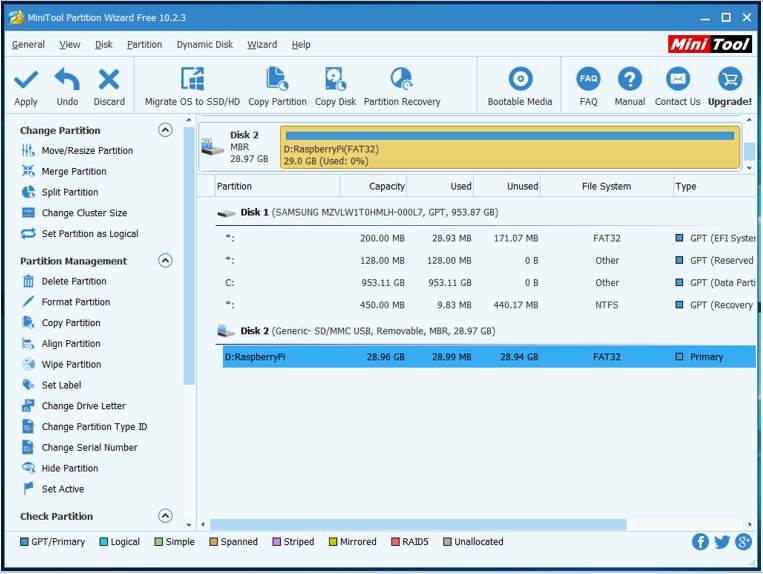Select Split Partition action
The height and width of the screenshot is (574, 763).
point(70,192)
